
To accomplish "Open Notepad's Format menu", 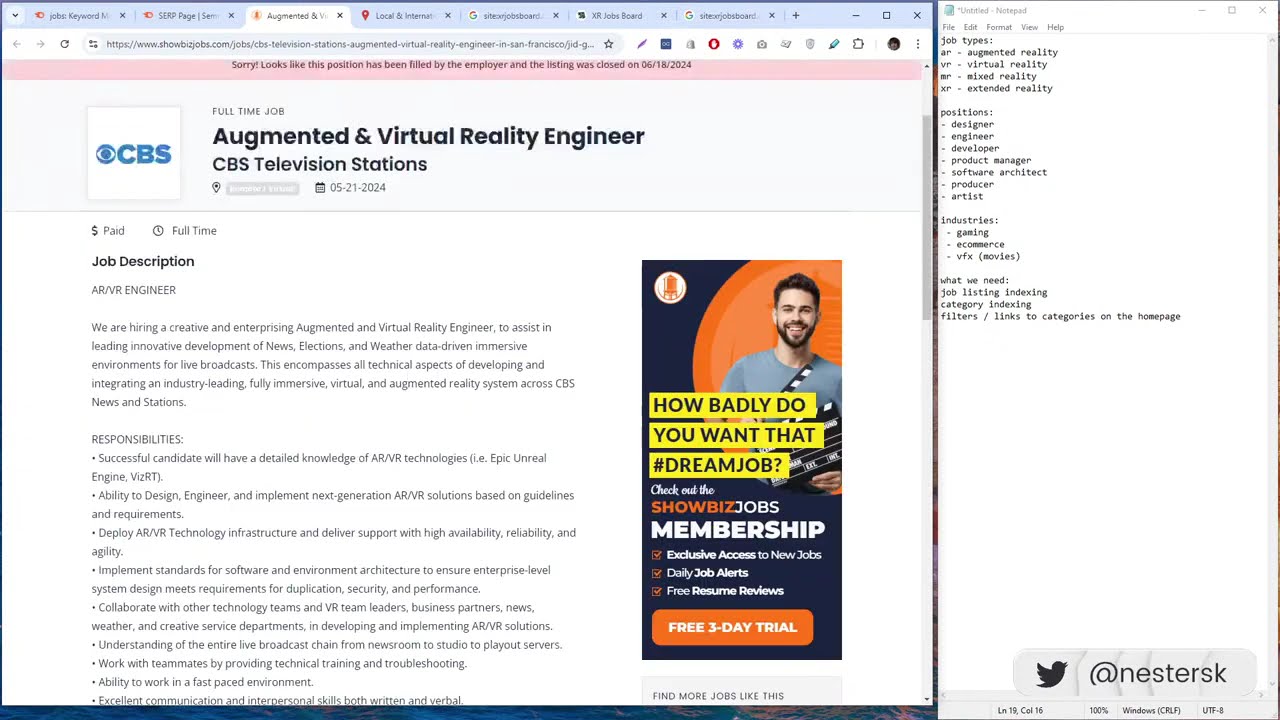I will [999, 27].
